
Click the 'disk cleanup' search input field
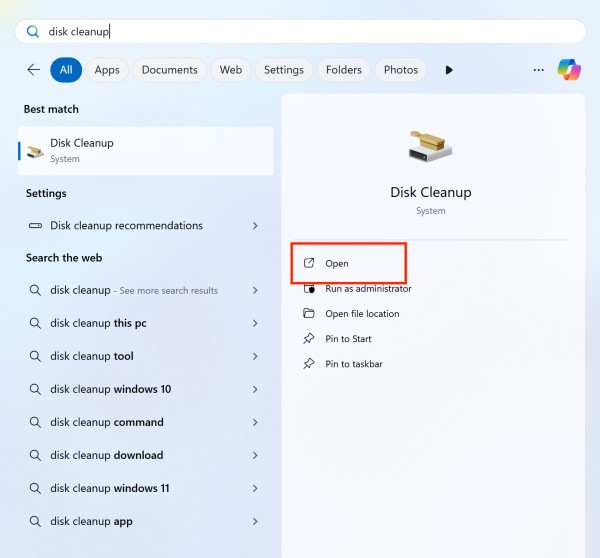click(300, 31)
